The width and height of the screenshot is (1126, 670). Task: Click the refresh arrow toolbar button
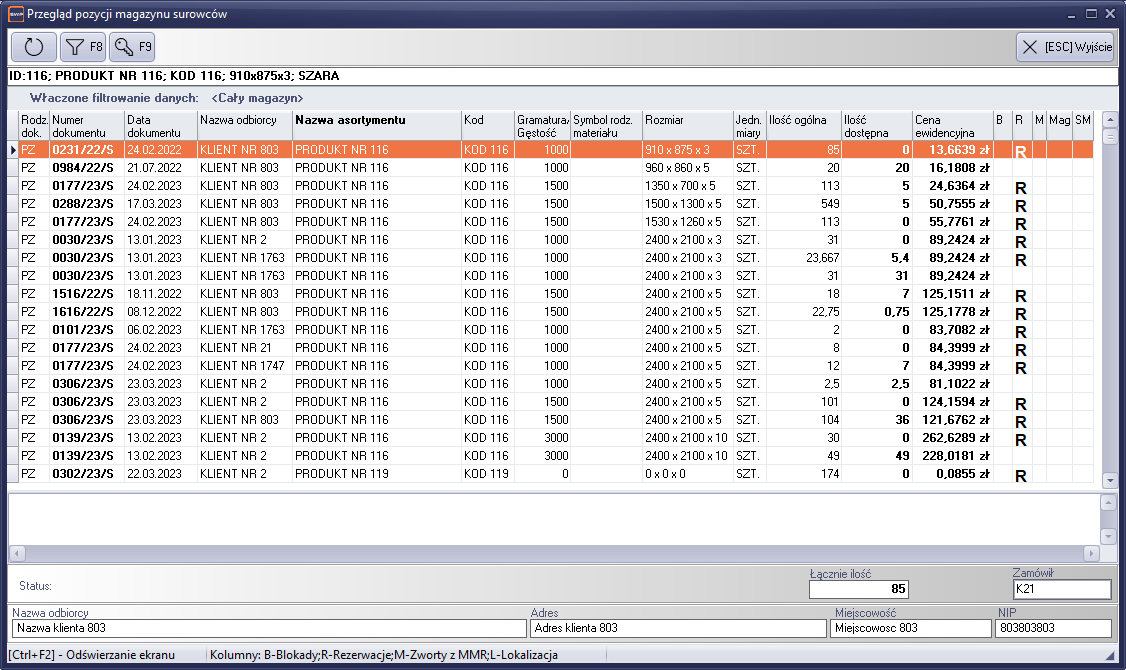[x=34, y=46]
